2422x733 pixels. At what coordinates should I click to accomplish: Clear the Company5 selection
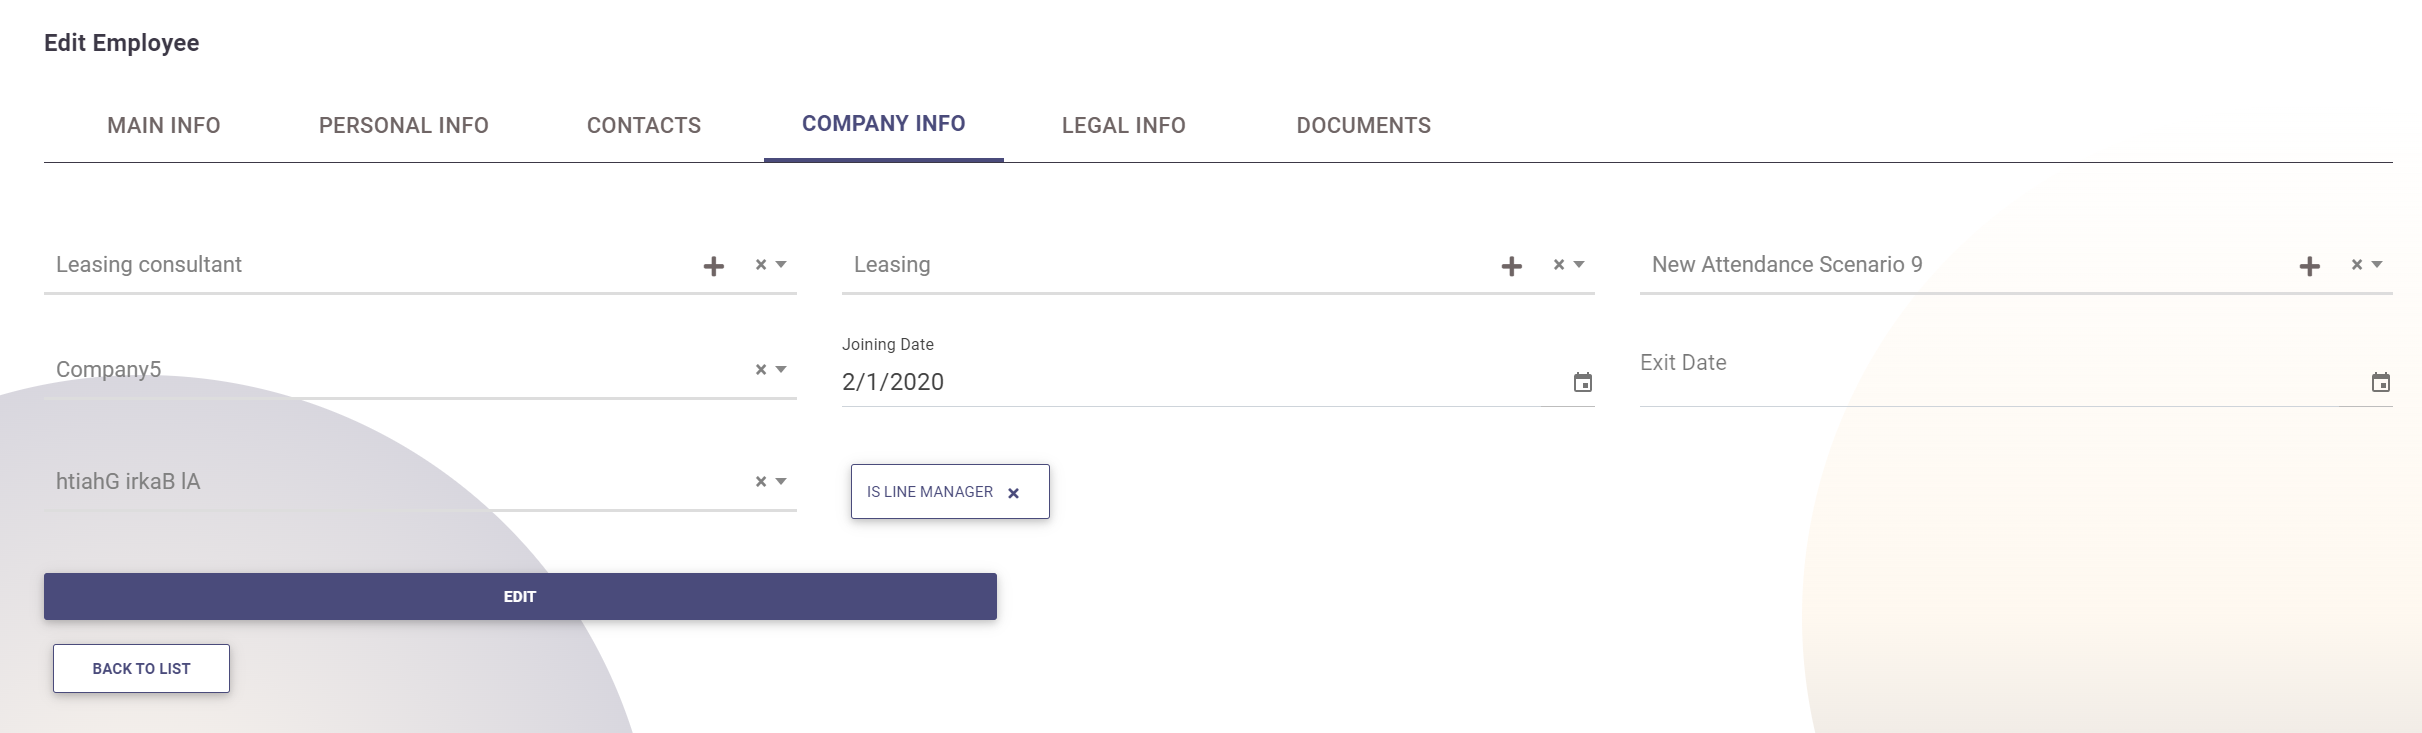click(761, 370)
